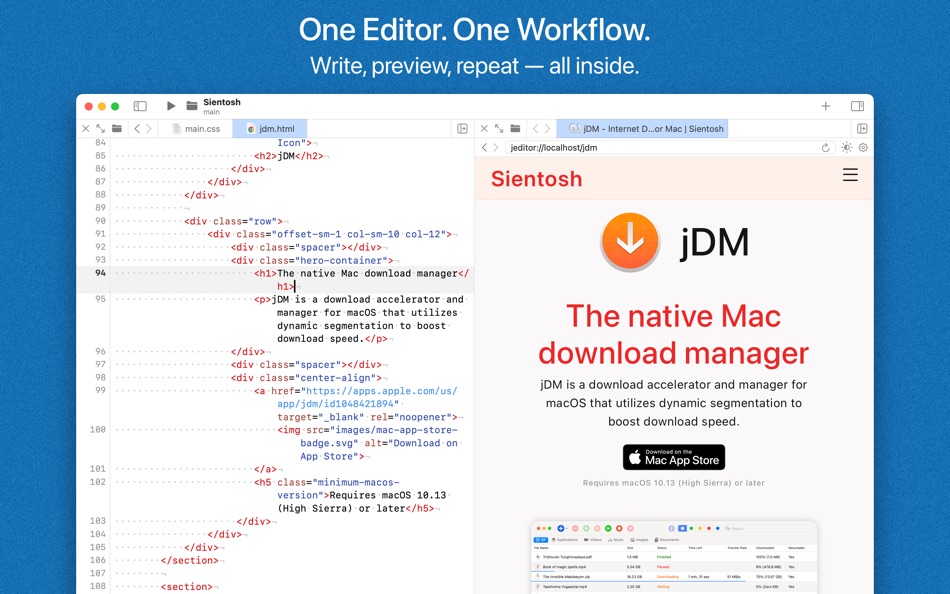This screenshot has width=950, height=594.
Task: Switch to the main.css tab
Action: pyautogui.click(x=196, y=128)
